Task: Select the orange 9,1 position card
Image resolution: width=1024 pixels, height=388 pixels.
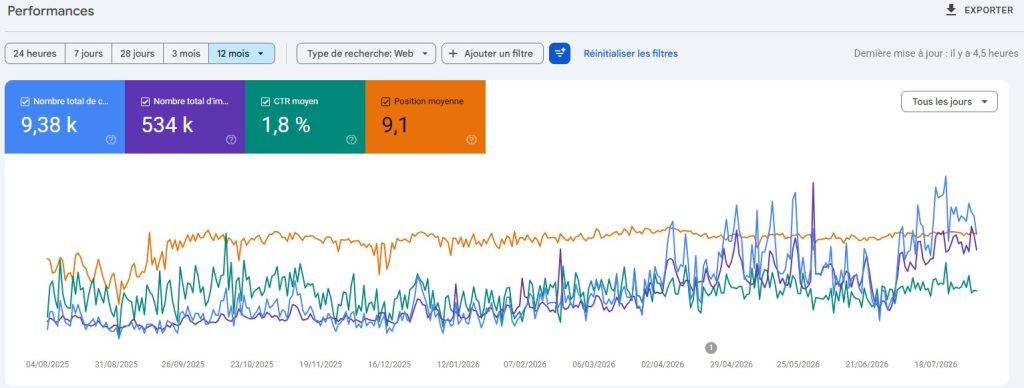Action: click(425, 117)
